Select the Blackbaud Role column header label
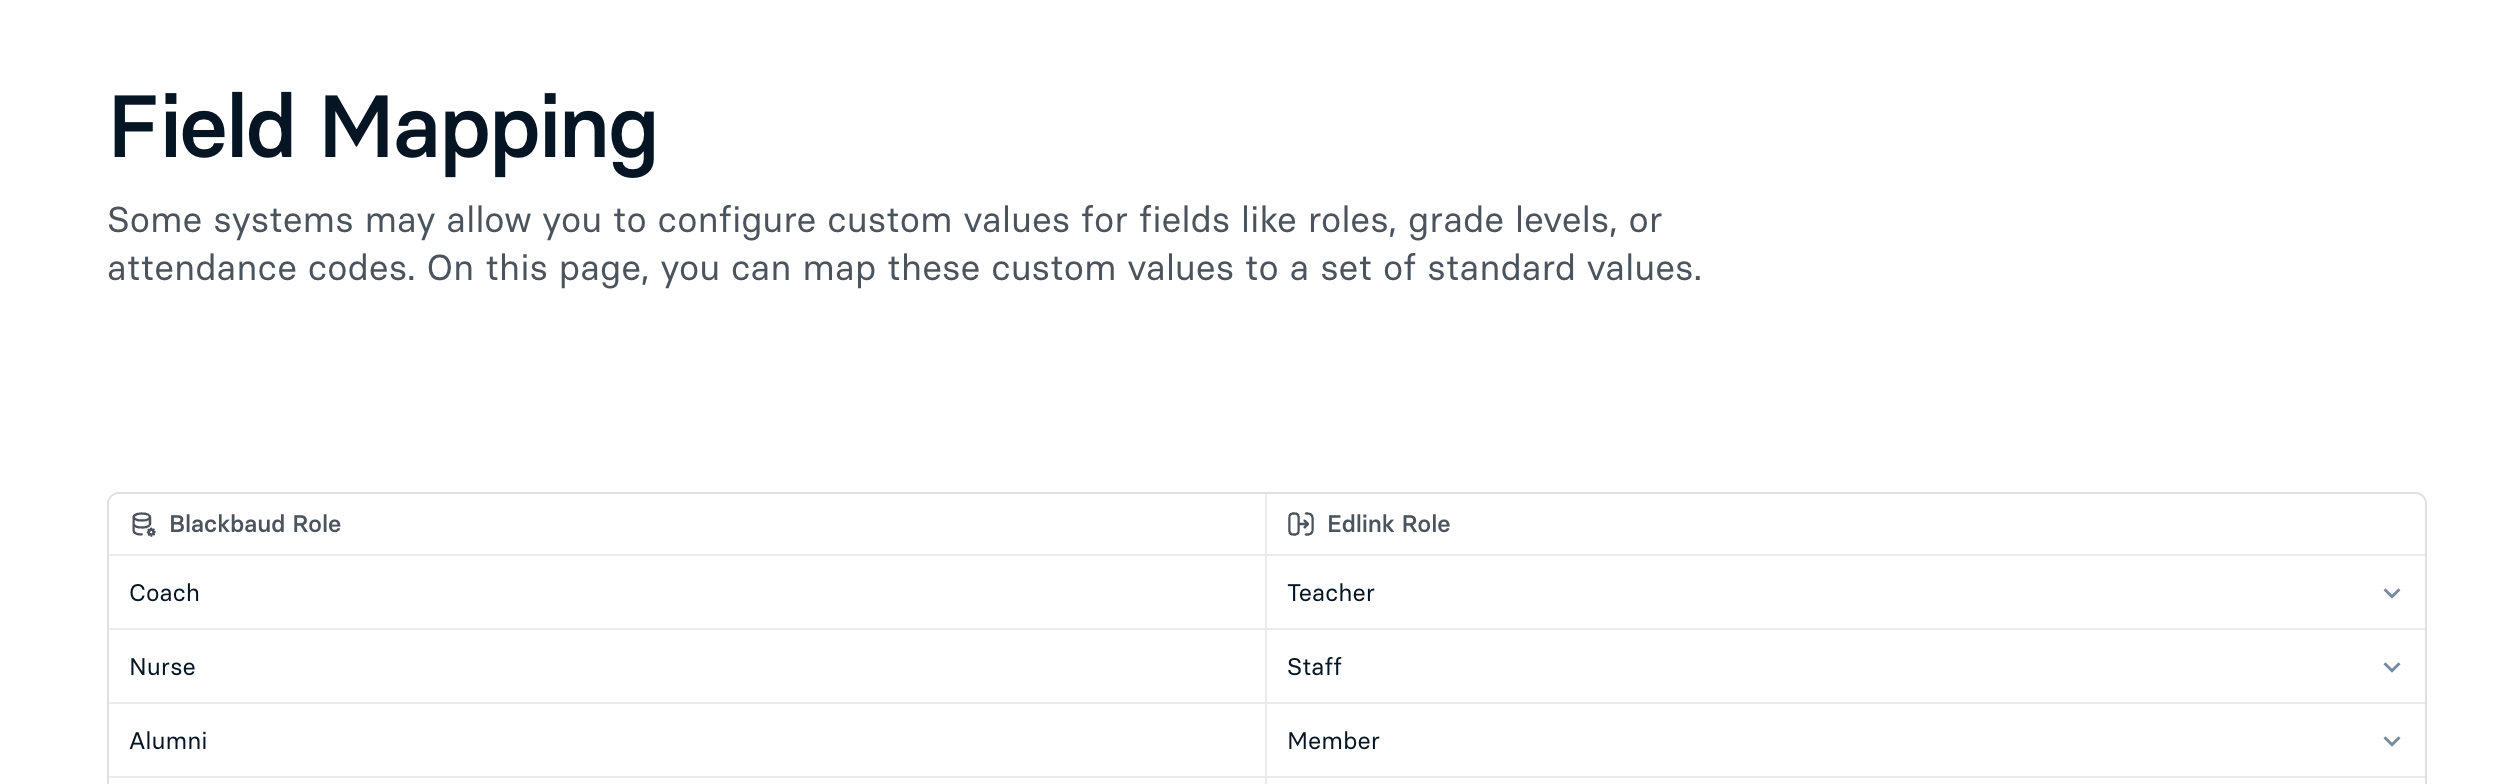Viewport: 2520px width, 784px height. coord(255,524)
